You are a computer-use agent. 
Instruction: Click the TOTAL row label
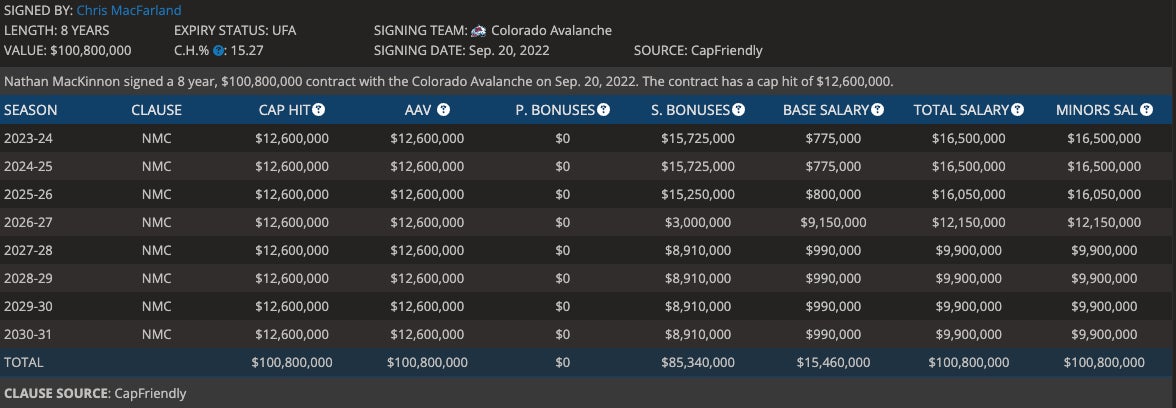tap(24, 362)
